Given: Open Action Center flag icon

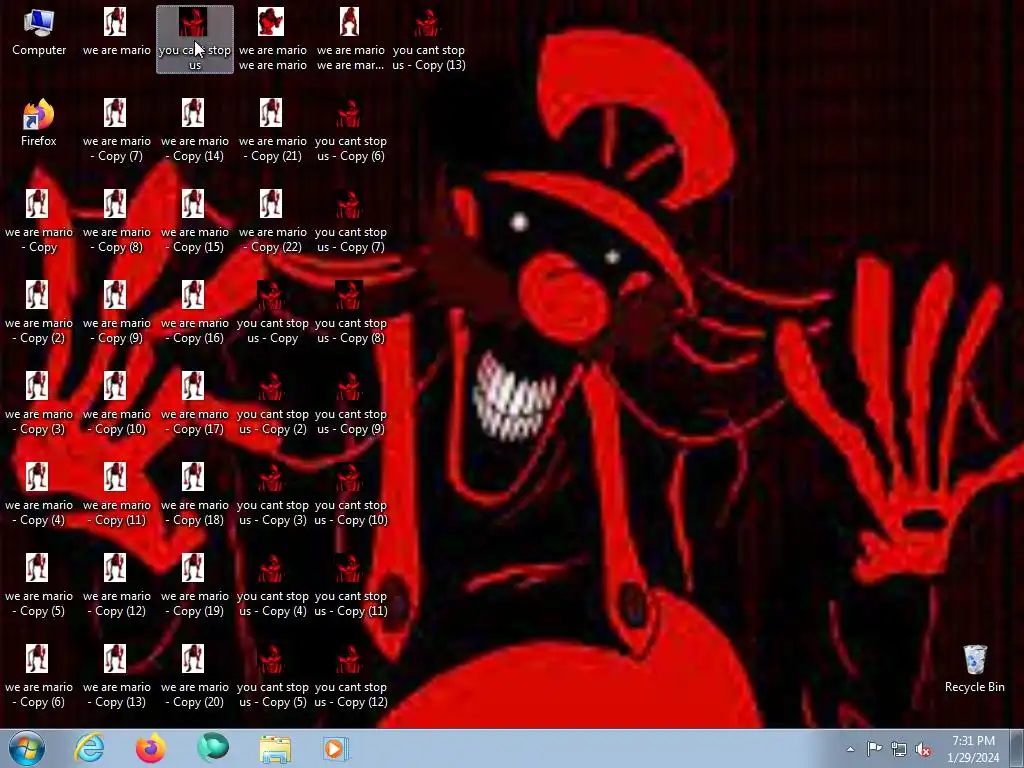Looking at the screenshot, I should pos(874,749).
